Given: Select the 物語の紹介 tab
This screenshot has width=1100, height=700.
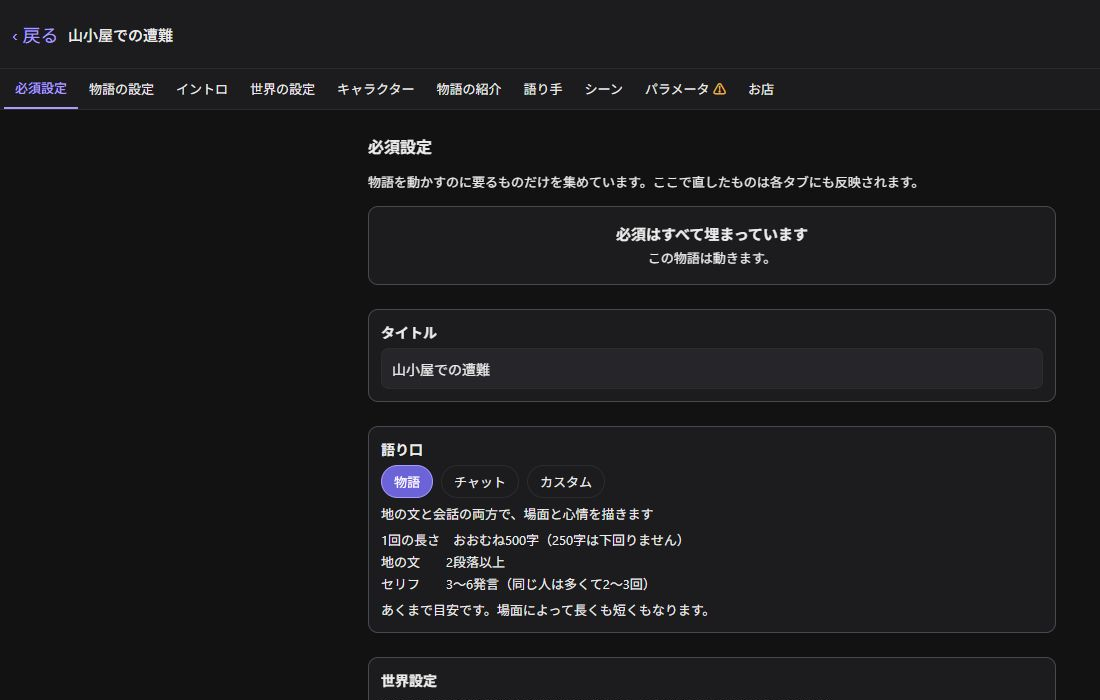Looking at the screenshot, I should pos(469,89).
